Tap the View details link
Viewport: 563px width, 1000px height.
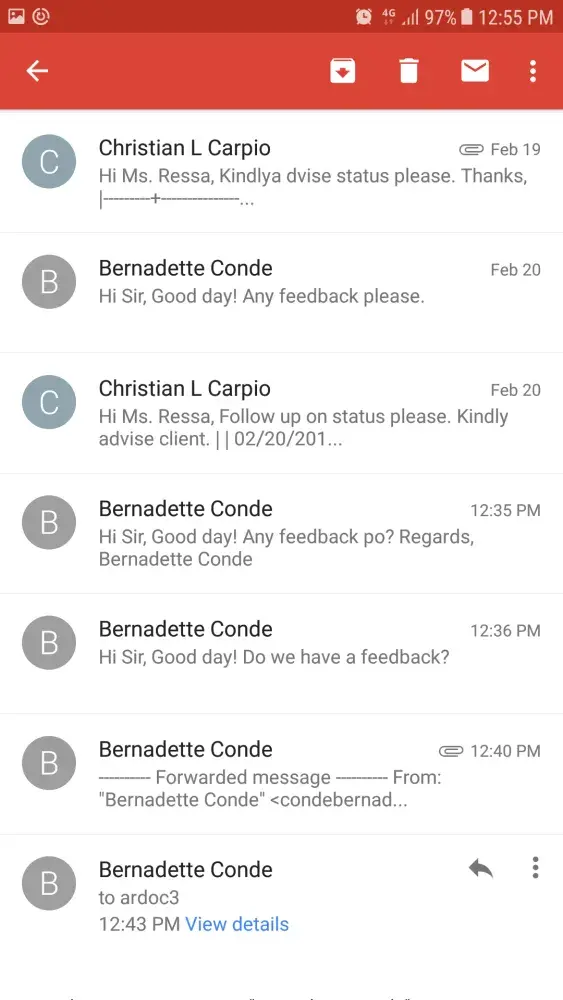click(237, 923)
